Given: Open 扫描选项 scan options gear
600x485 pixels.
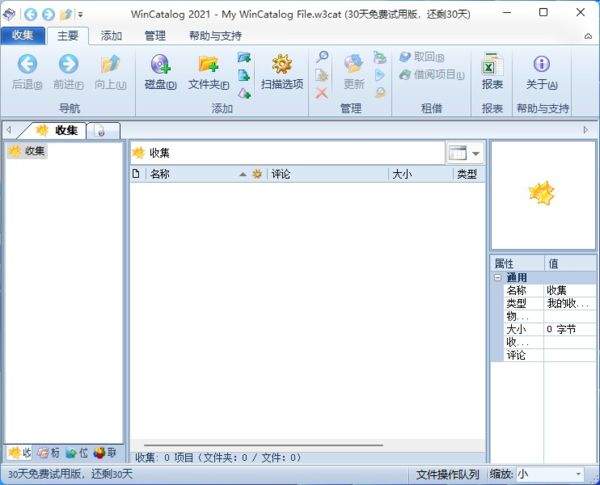Looking at the screenshot, I should pos(282,64).
